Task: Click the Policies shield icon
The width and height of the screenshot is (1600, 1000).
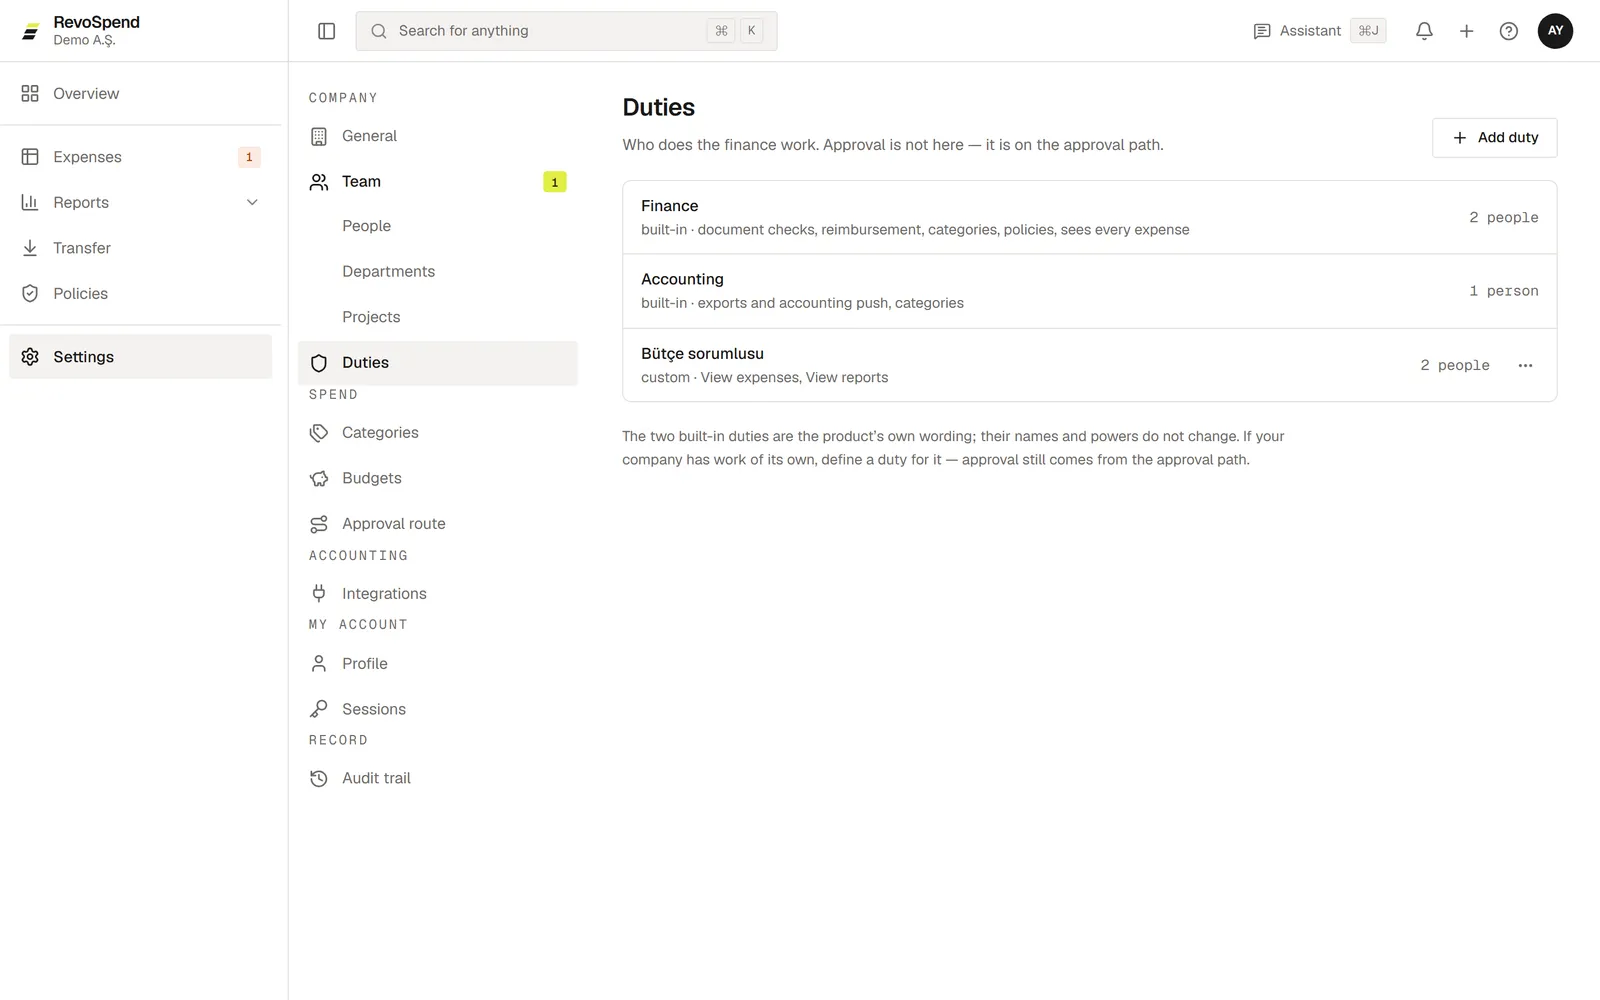Action: (30, 293)
